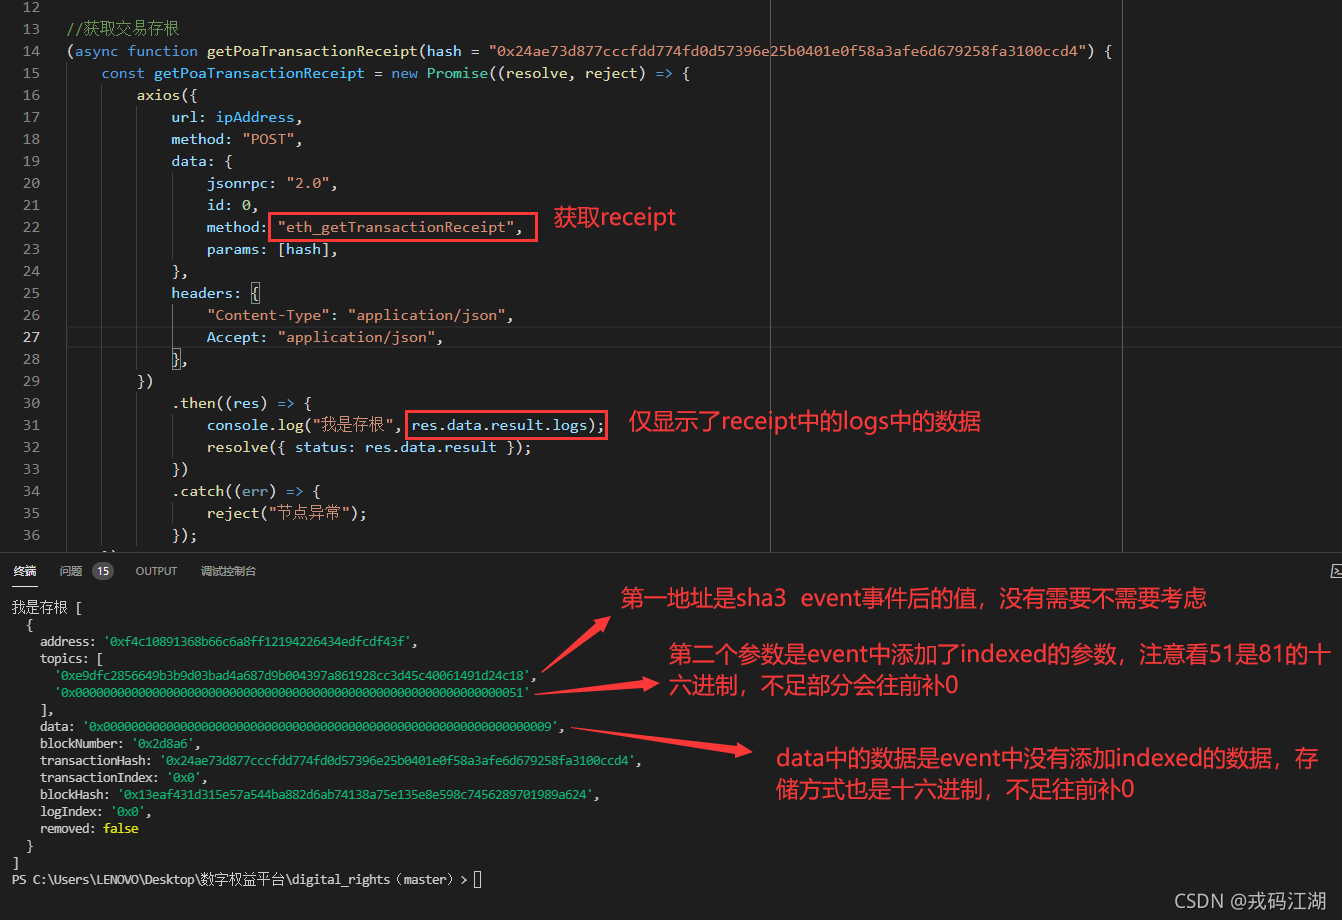Click '我是存根 [' terminal output line
The height and width of the screenshot is (920, 1342).
46,607
